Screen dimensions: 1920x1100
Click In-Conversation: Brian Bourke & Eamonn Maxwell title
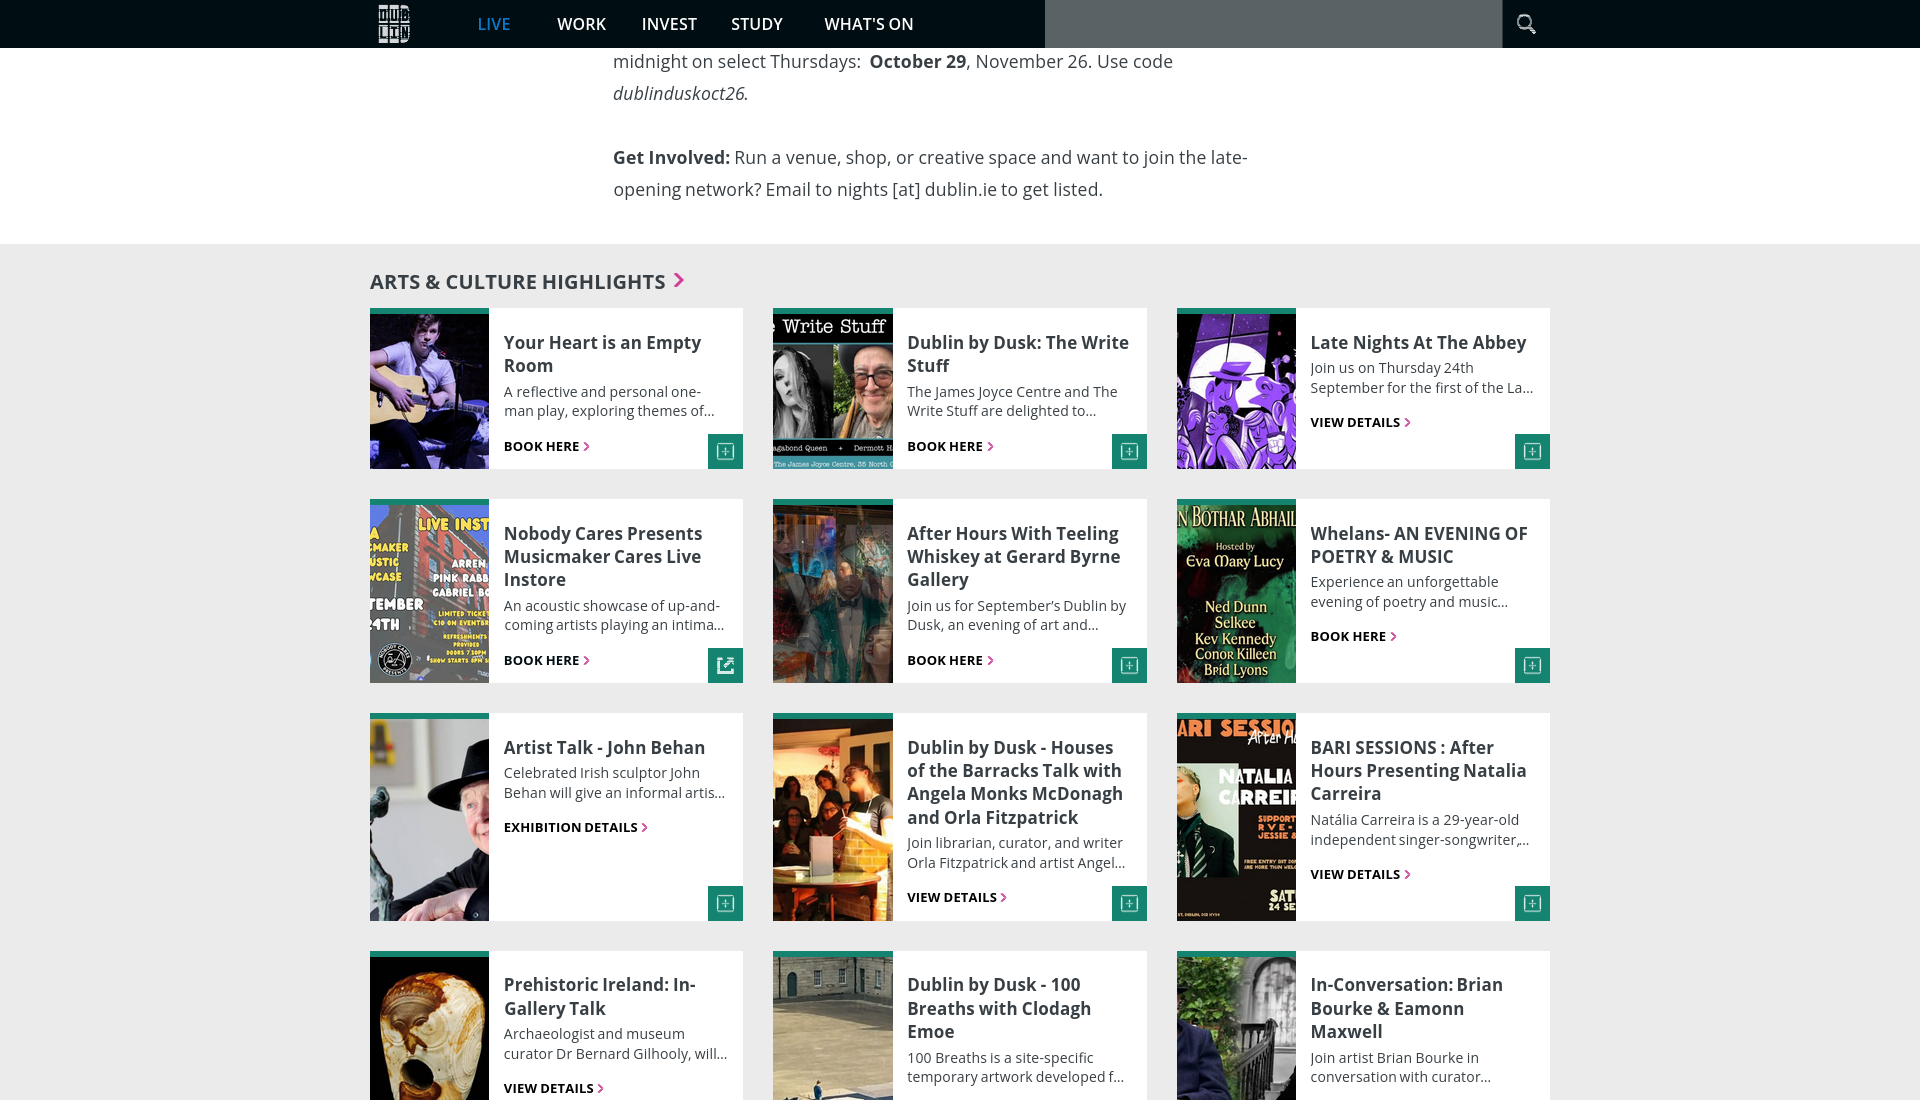pyautogui.click(x=1406, y=1008)
